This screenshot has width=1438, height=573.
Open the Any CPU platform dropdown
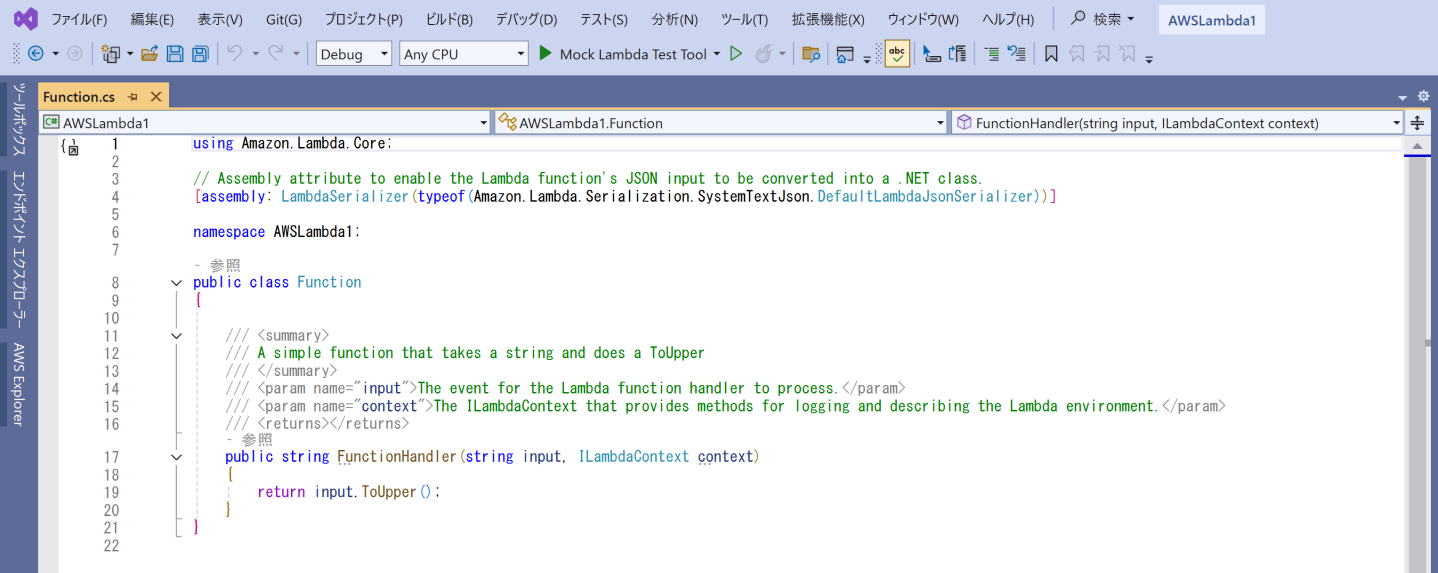pyautogui.click(x=463, y=54)
